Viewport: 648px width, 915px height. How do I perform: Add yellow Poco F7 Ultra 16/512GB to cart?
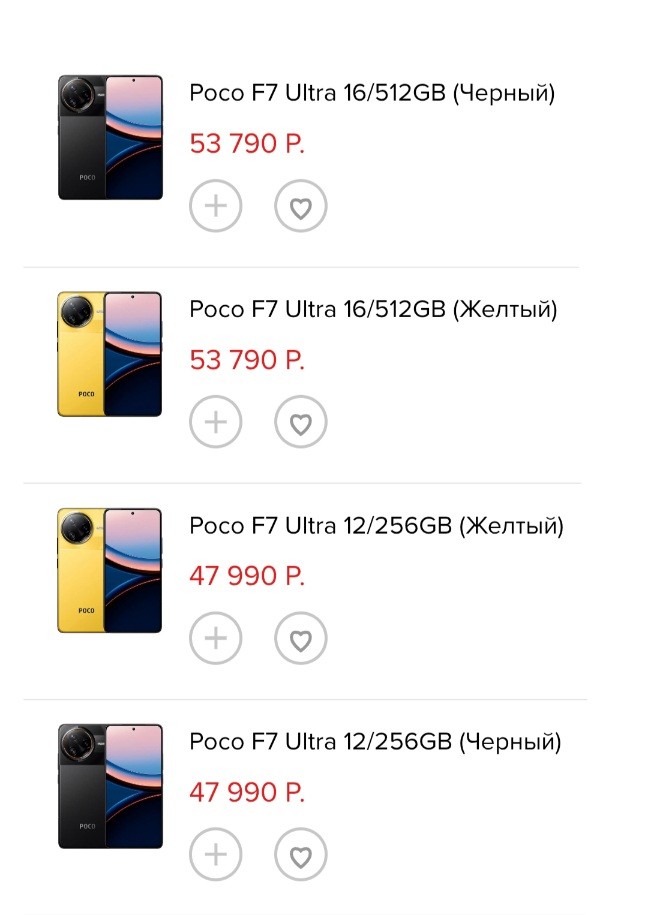tap(216, 423)
